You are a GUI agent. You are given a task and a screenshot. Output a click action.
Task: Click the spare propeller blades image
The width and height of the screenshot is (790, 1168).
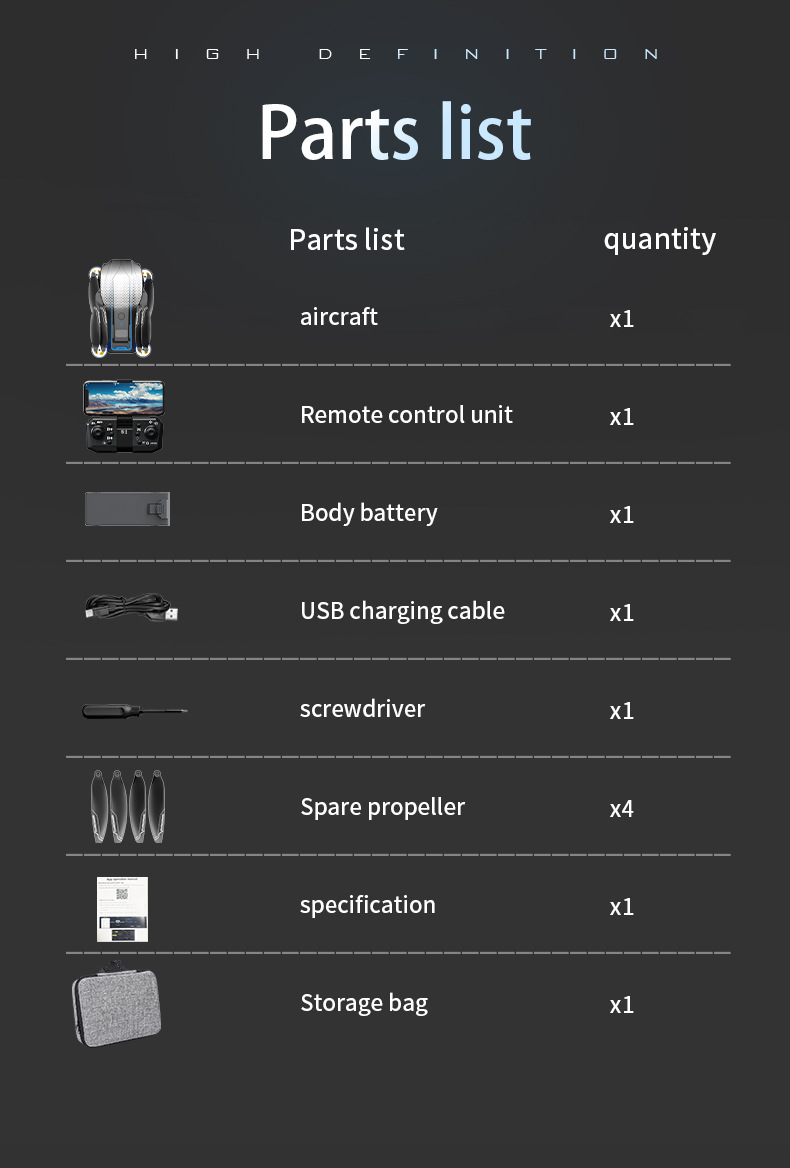[128, 805]
